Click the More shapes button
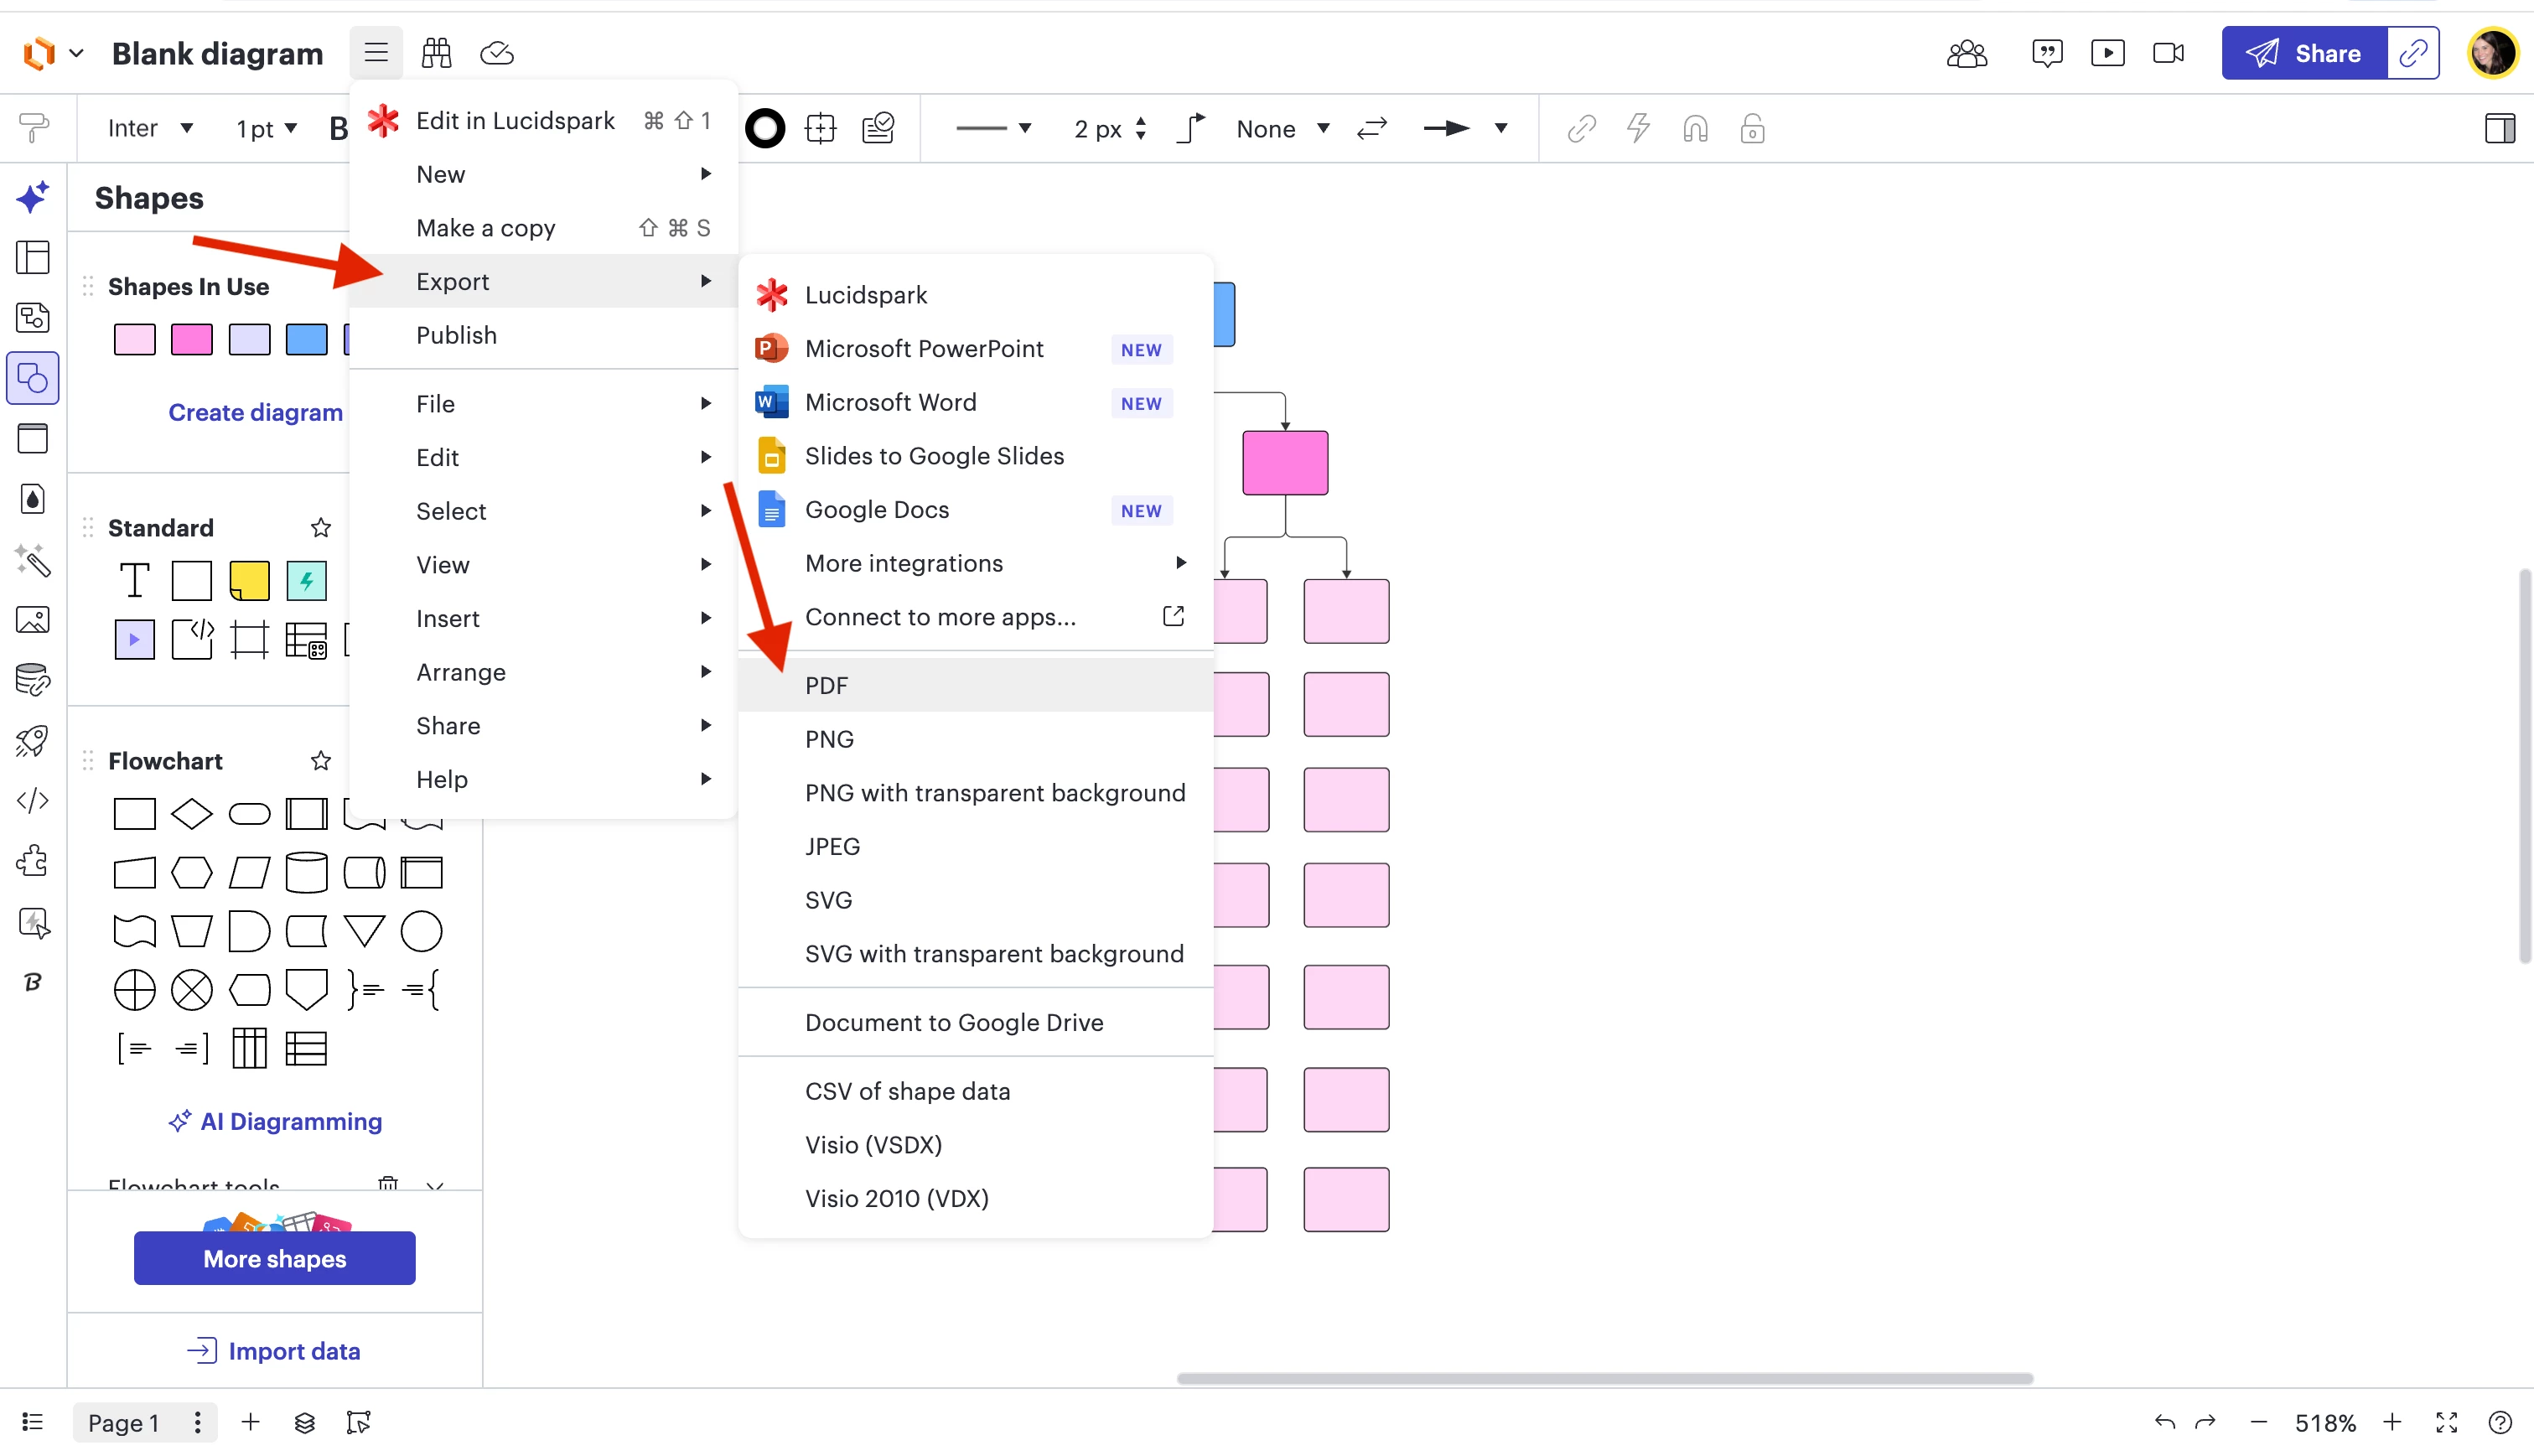 (274, 1258)
